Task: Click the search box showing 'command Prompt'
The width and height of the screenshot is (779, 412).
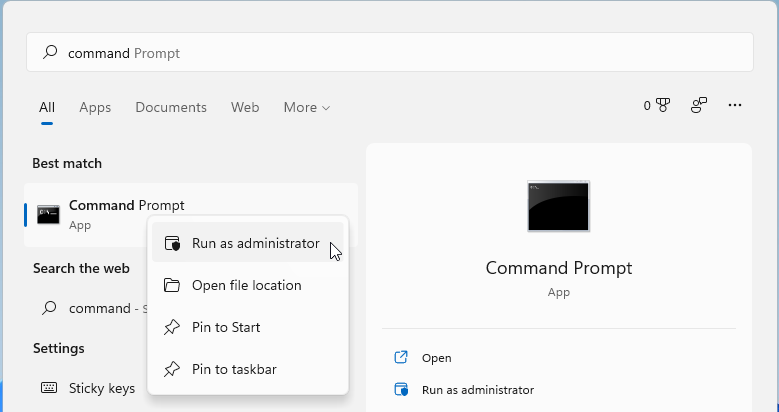Action: pos(390,52)
